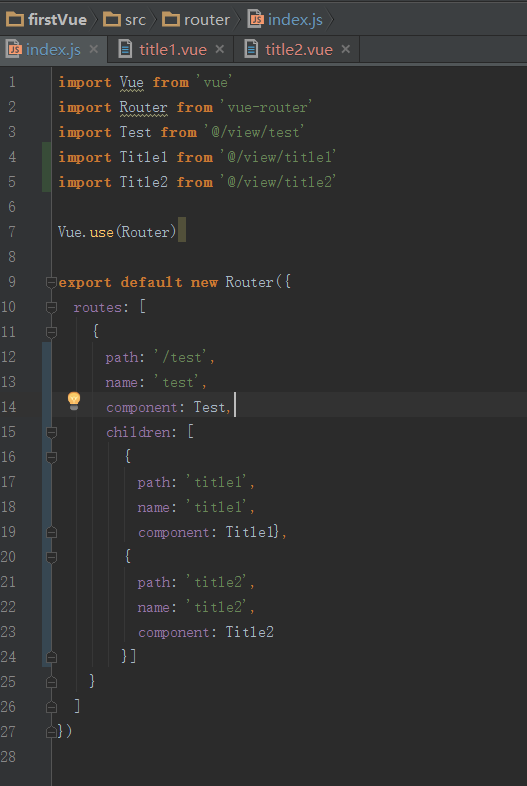Viewport: 527px width, 786px height.
Task: Collapse the title2 object fold at line 20
Action: pos(51,557)
